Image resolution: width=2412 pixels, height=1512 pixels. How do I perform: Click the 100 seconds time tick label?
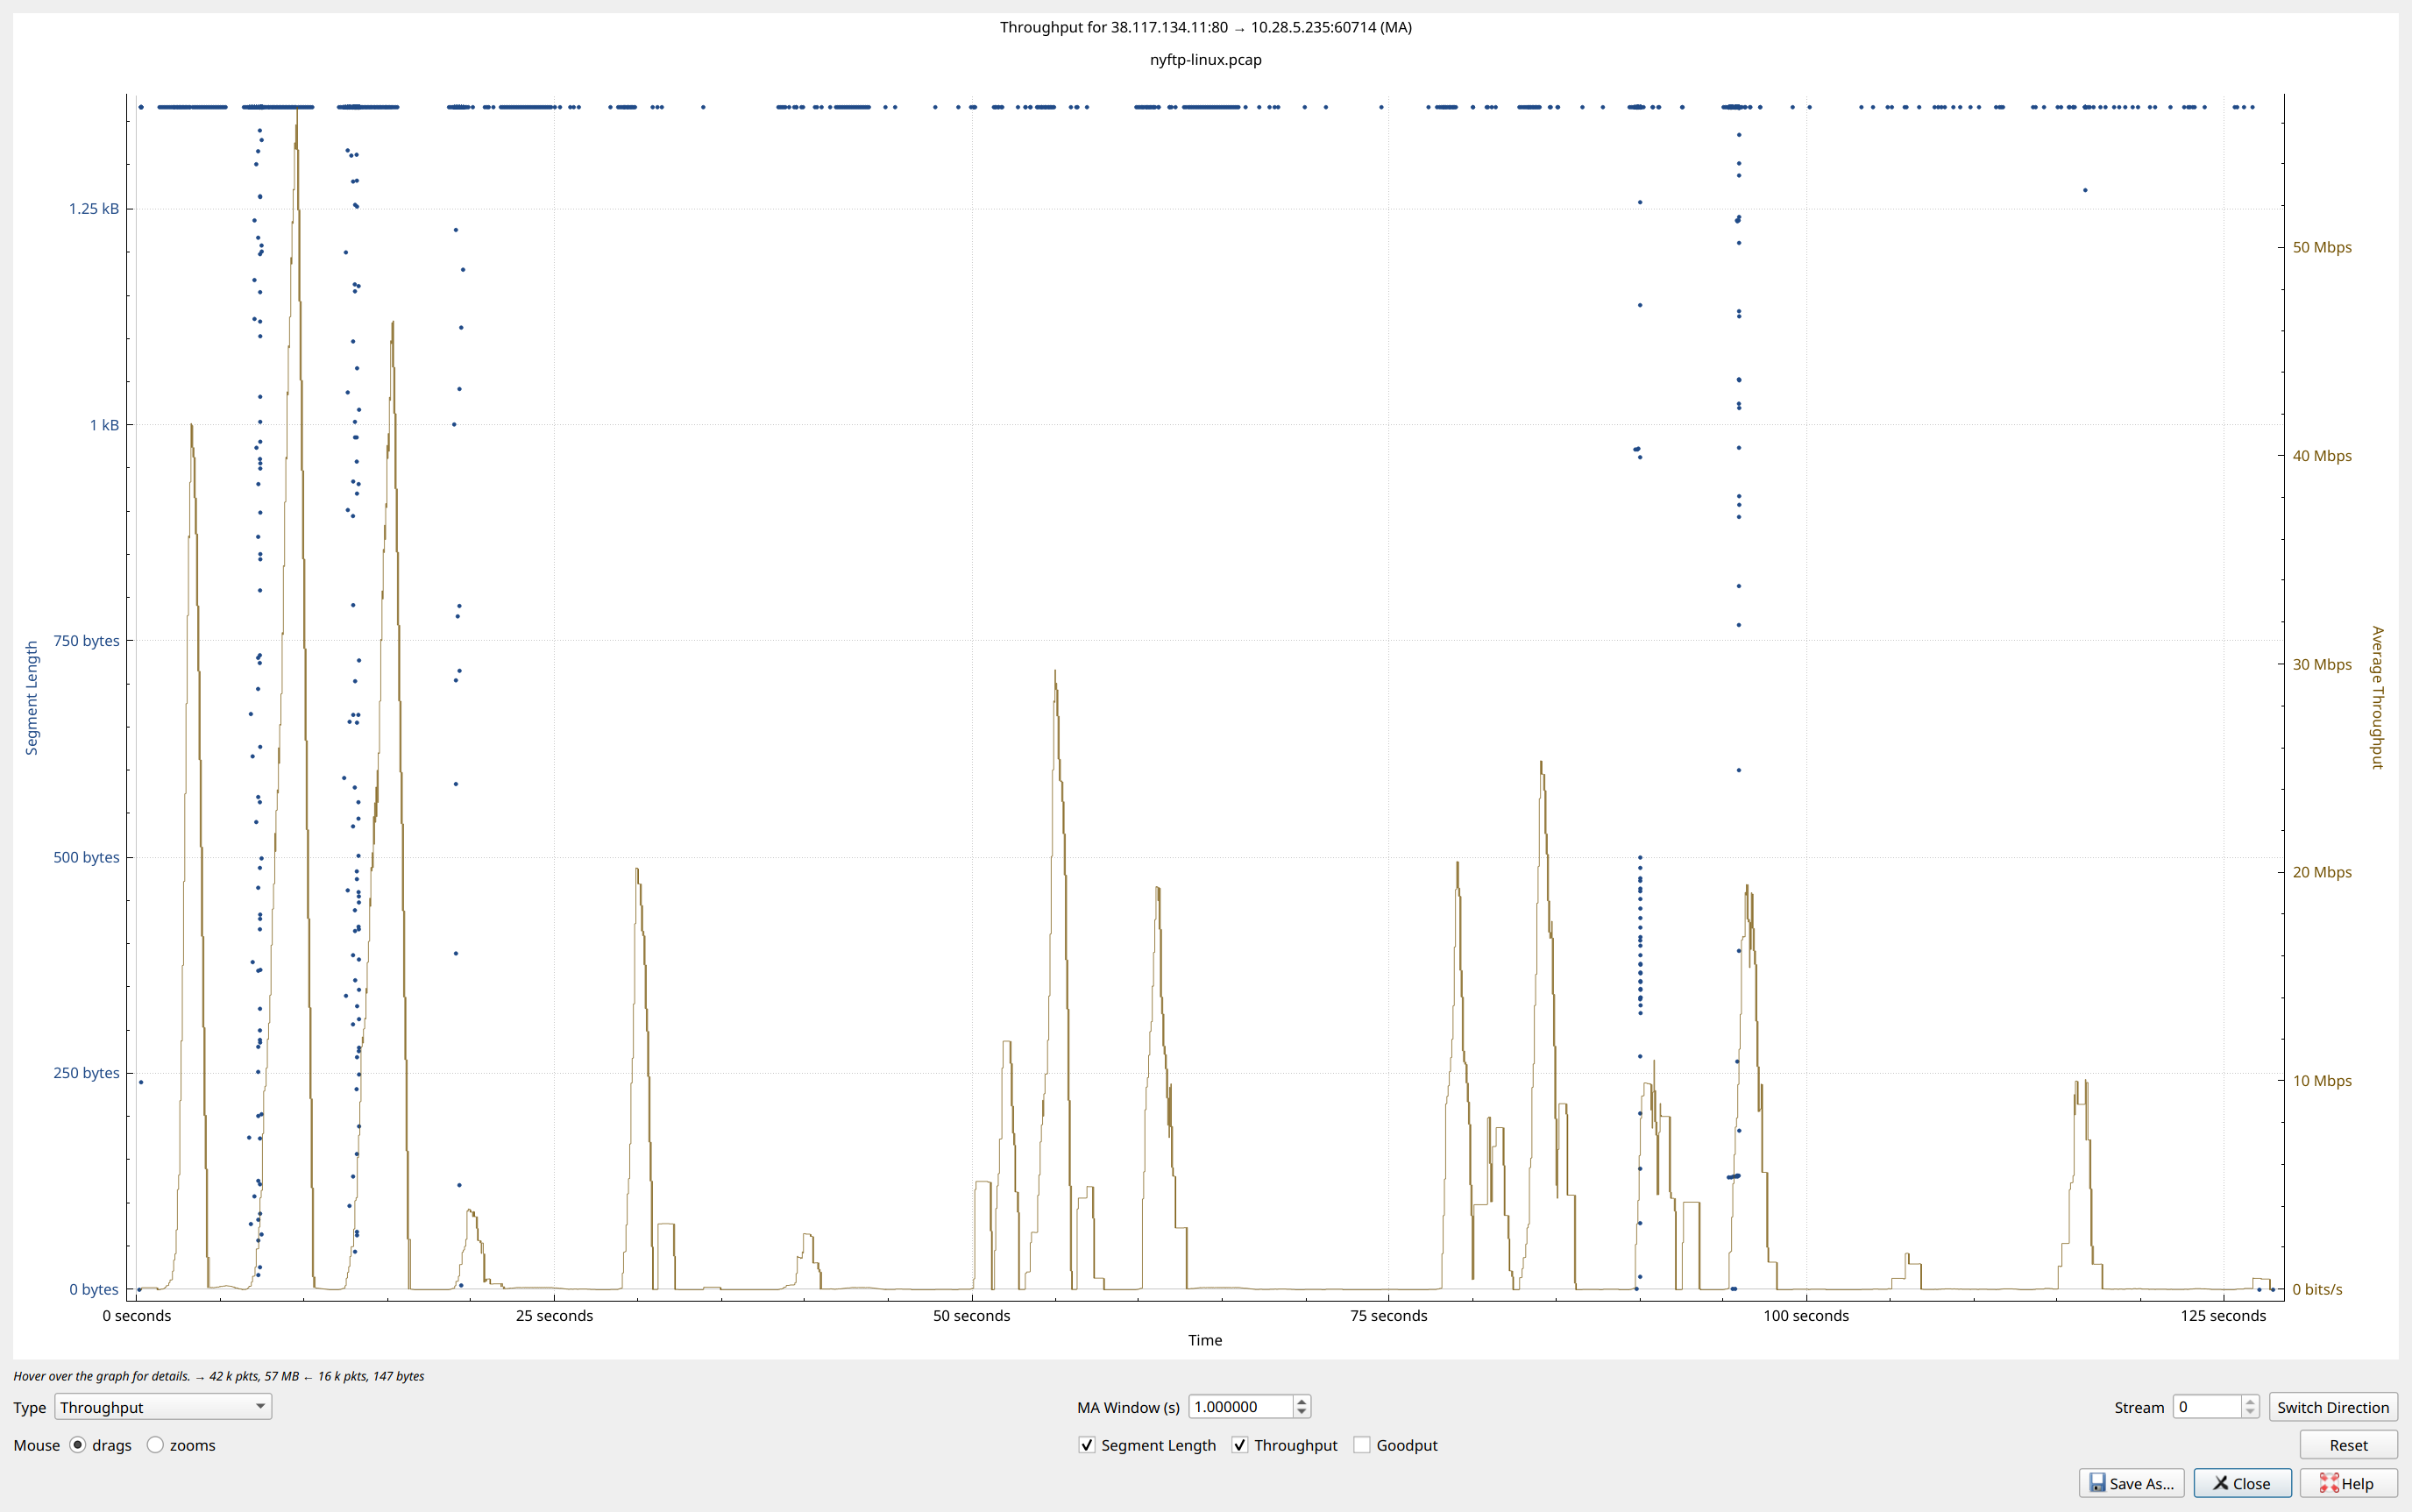1806,1316
